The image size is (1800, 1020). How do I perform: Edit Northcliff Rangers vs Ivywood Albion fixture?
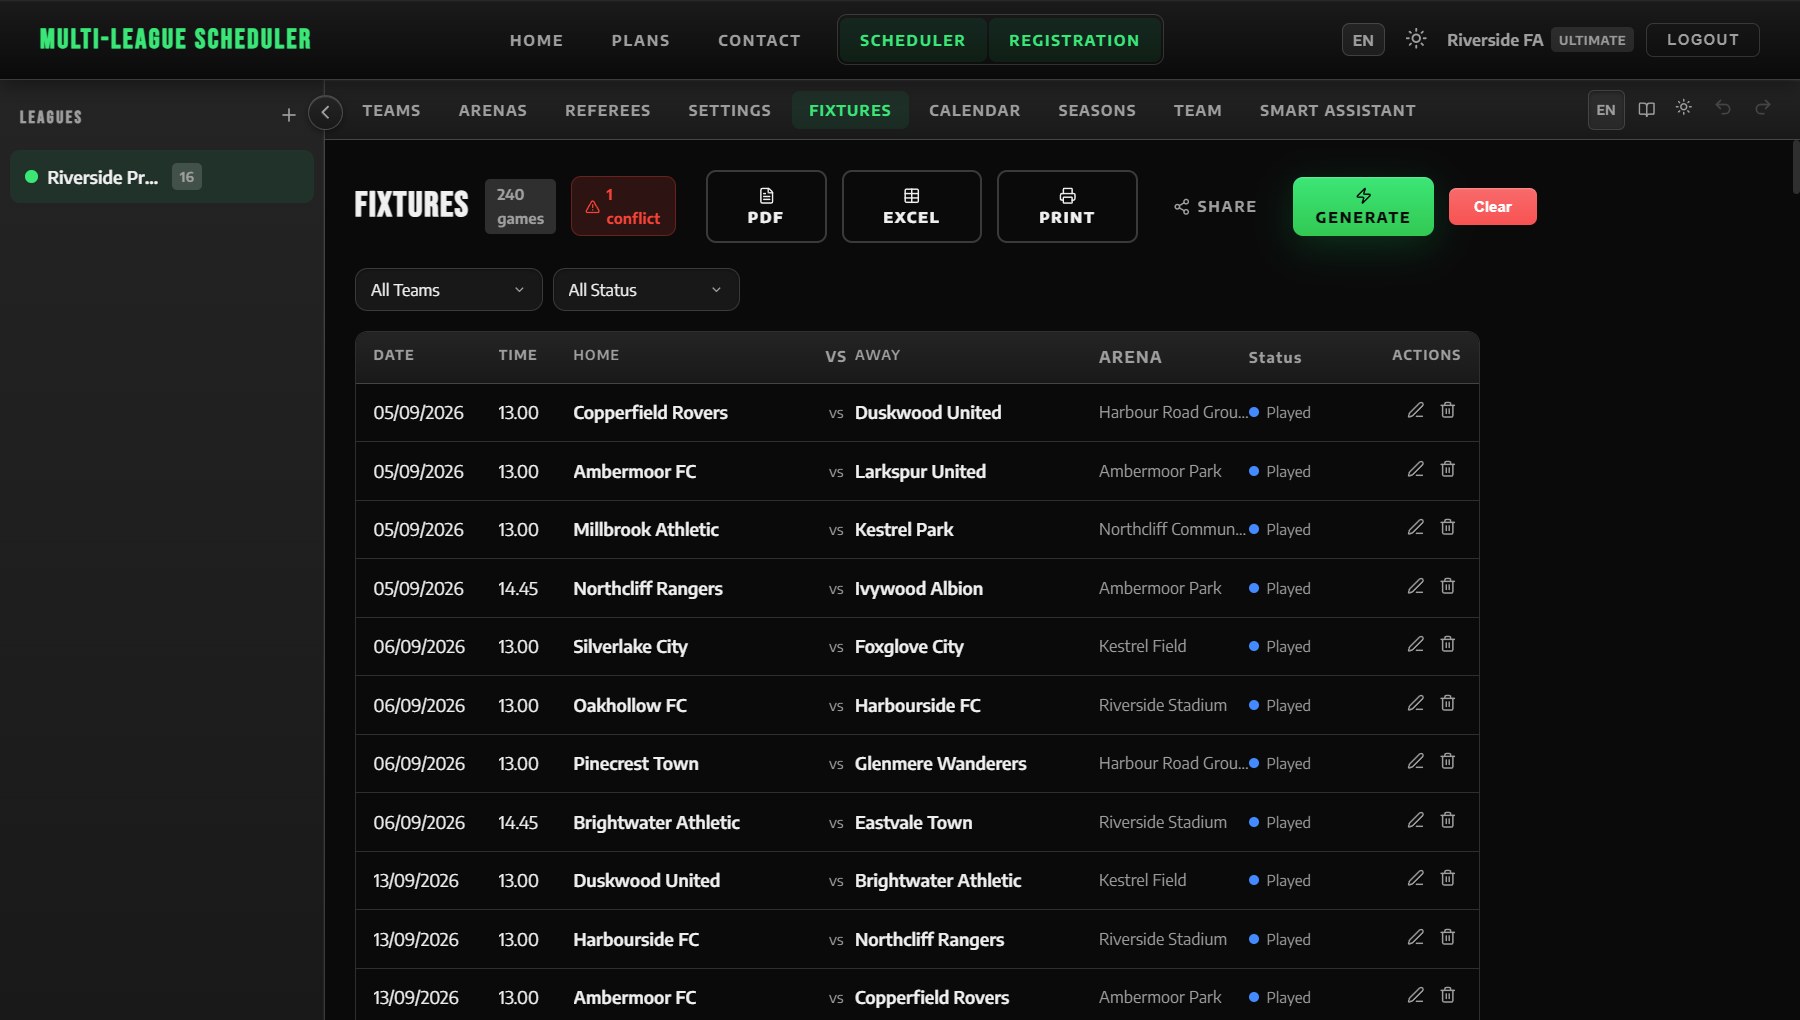tap(1415, 586)
